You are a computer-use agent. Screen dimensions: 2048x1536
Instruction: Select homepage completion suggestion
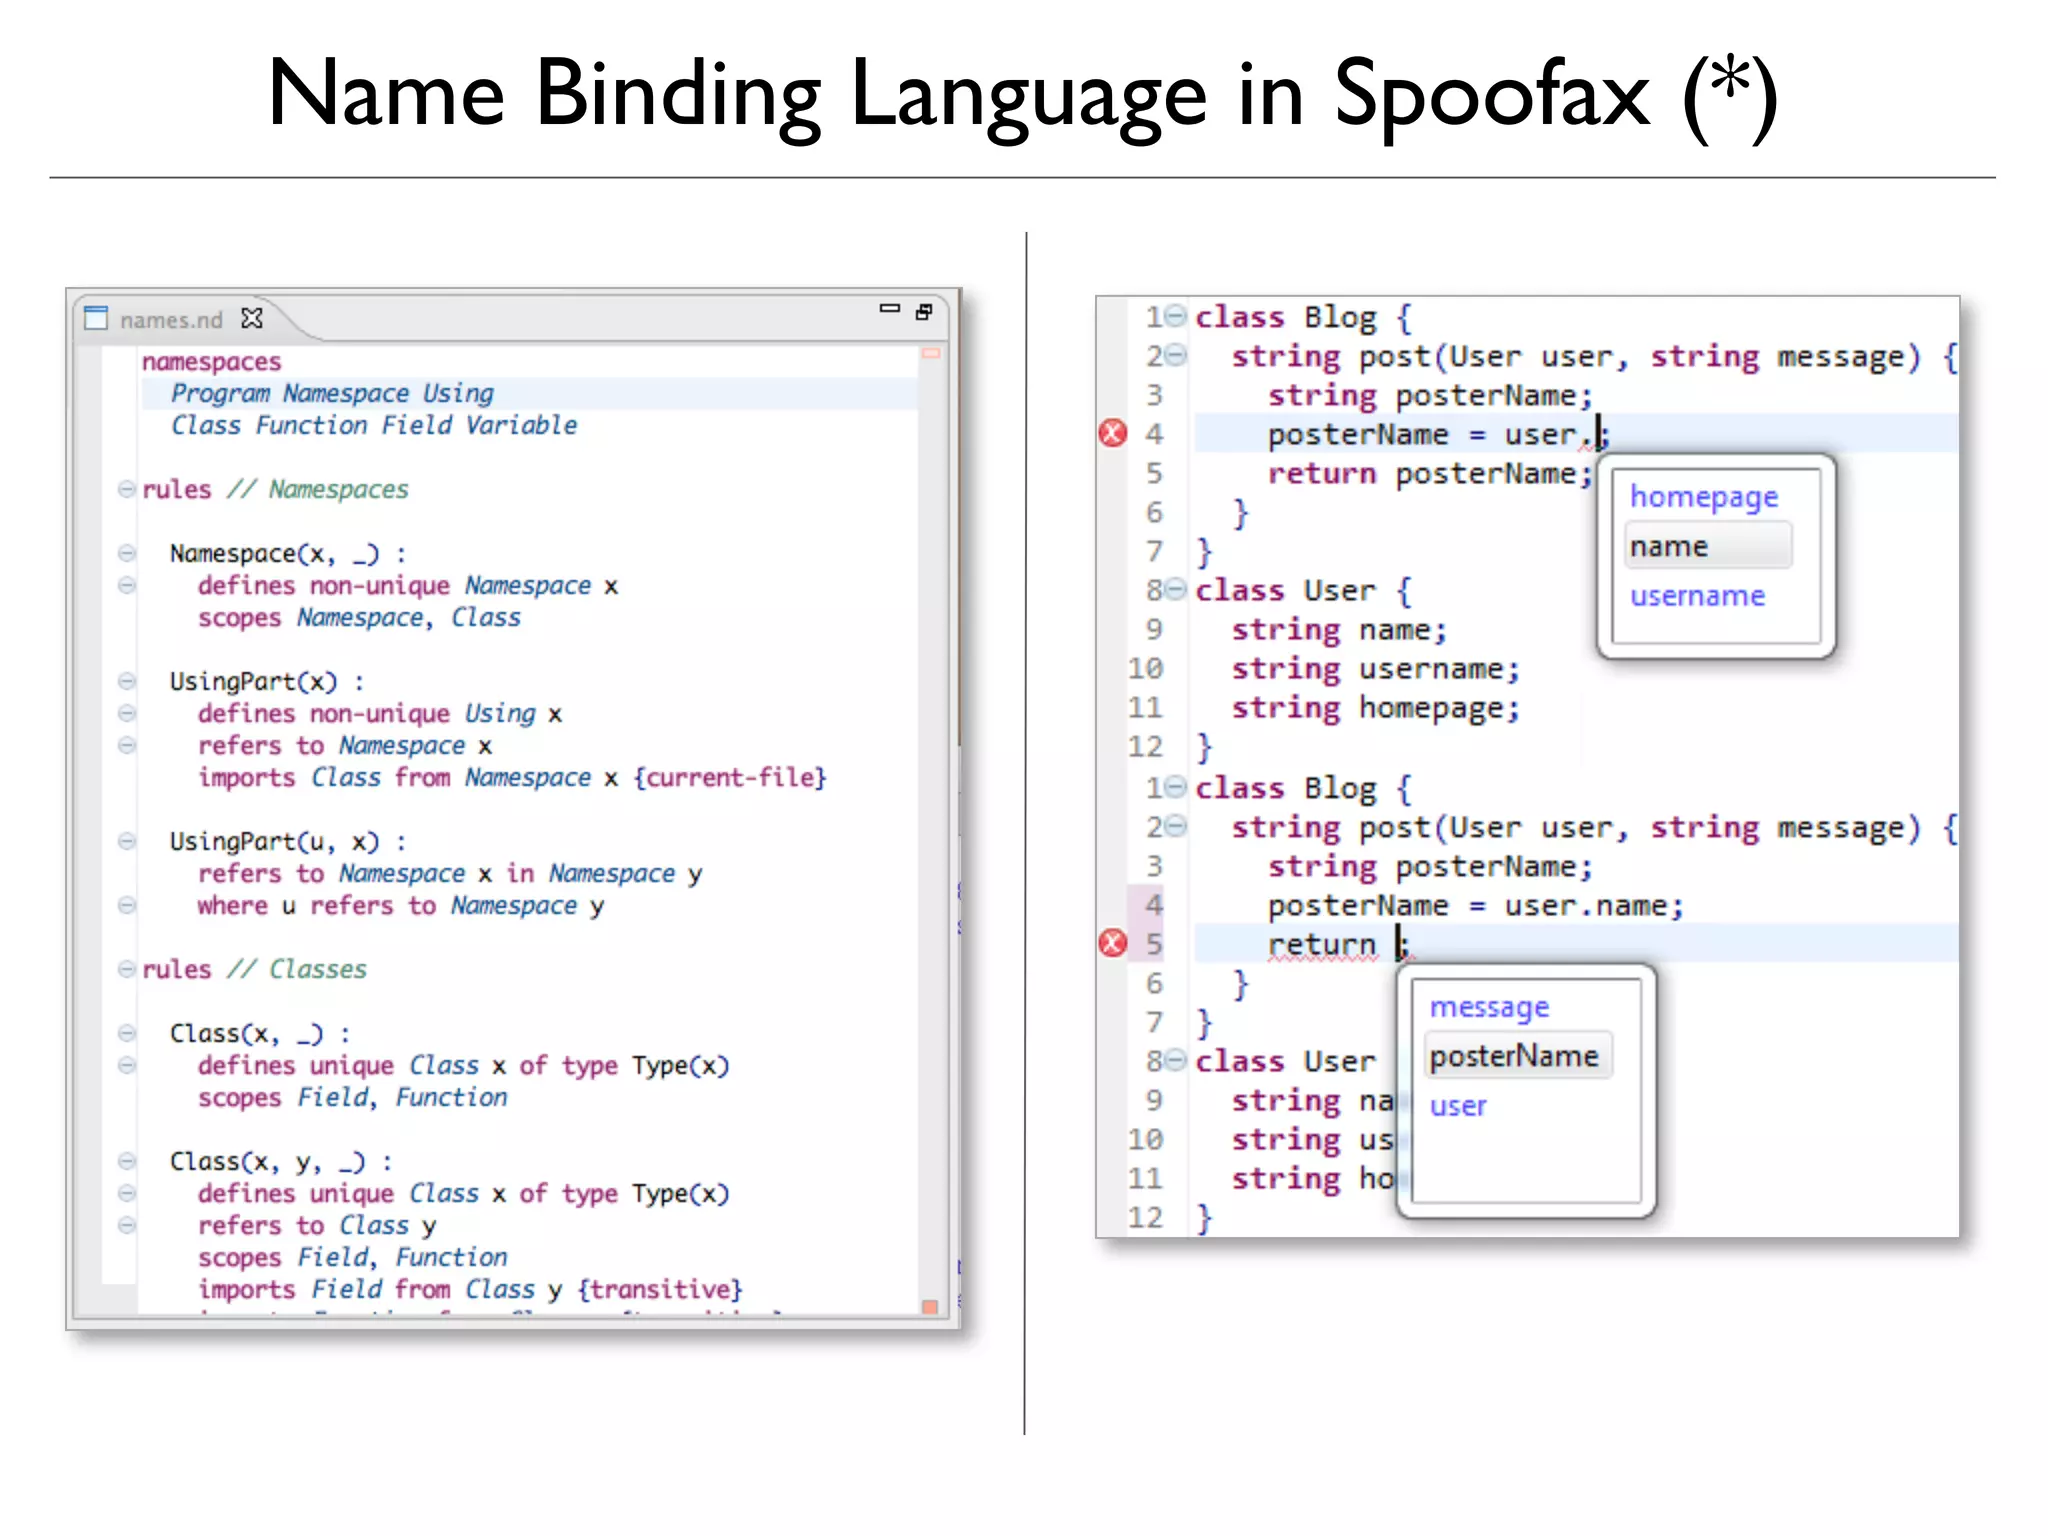point(1703,497)
